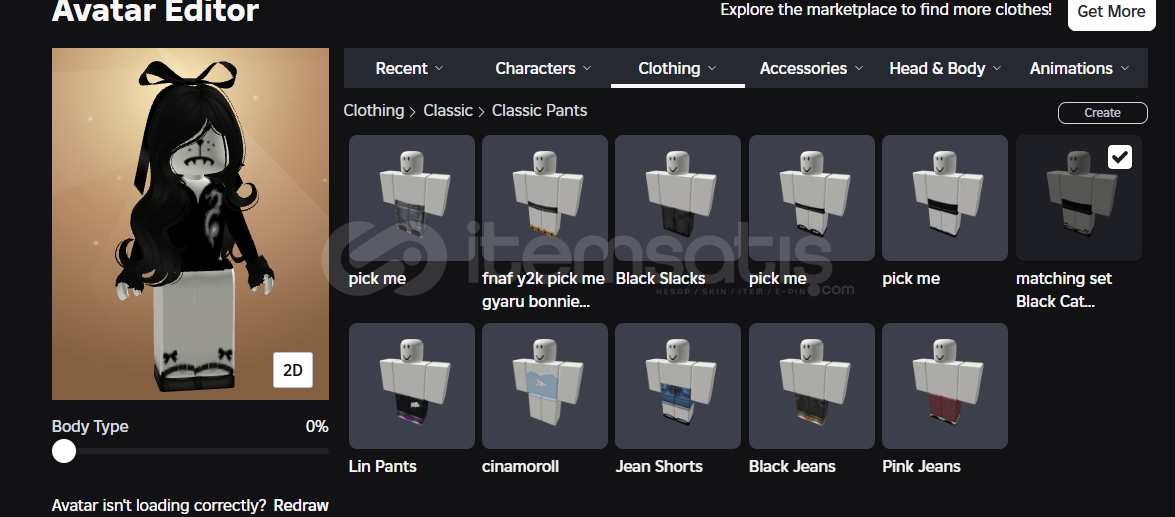This screenshot has width=1175, height=517.
Task: Click the Black Slacks item name
Action: pos(660,279)
